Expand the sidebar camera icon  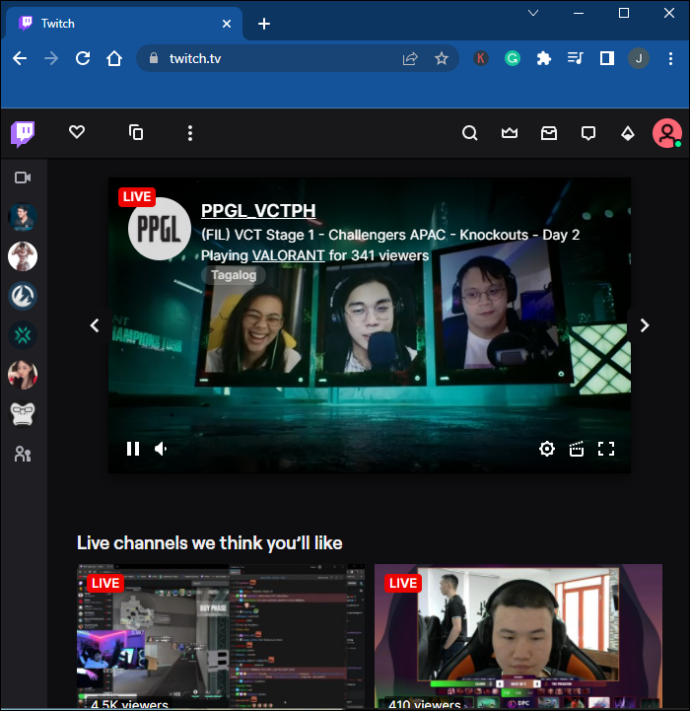tap(23, 177)
